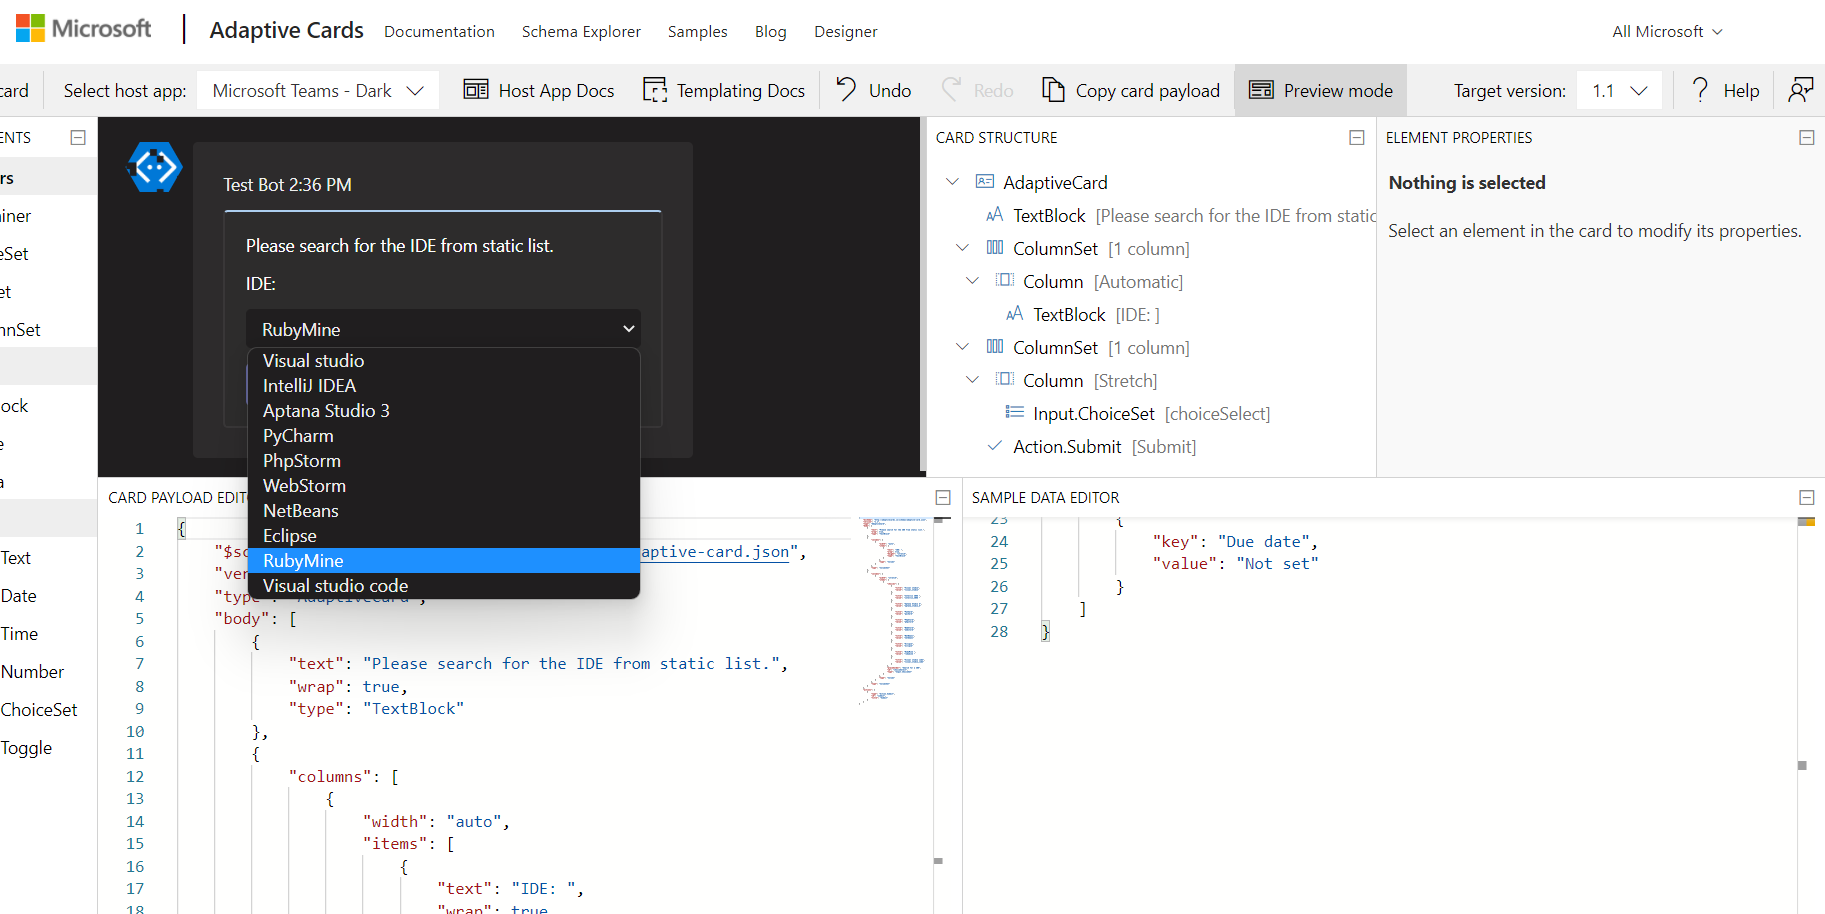Toggle Preview mode off
Screen dimensions: 1825x914
point(1321,90)
